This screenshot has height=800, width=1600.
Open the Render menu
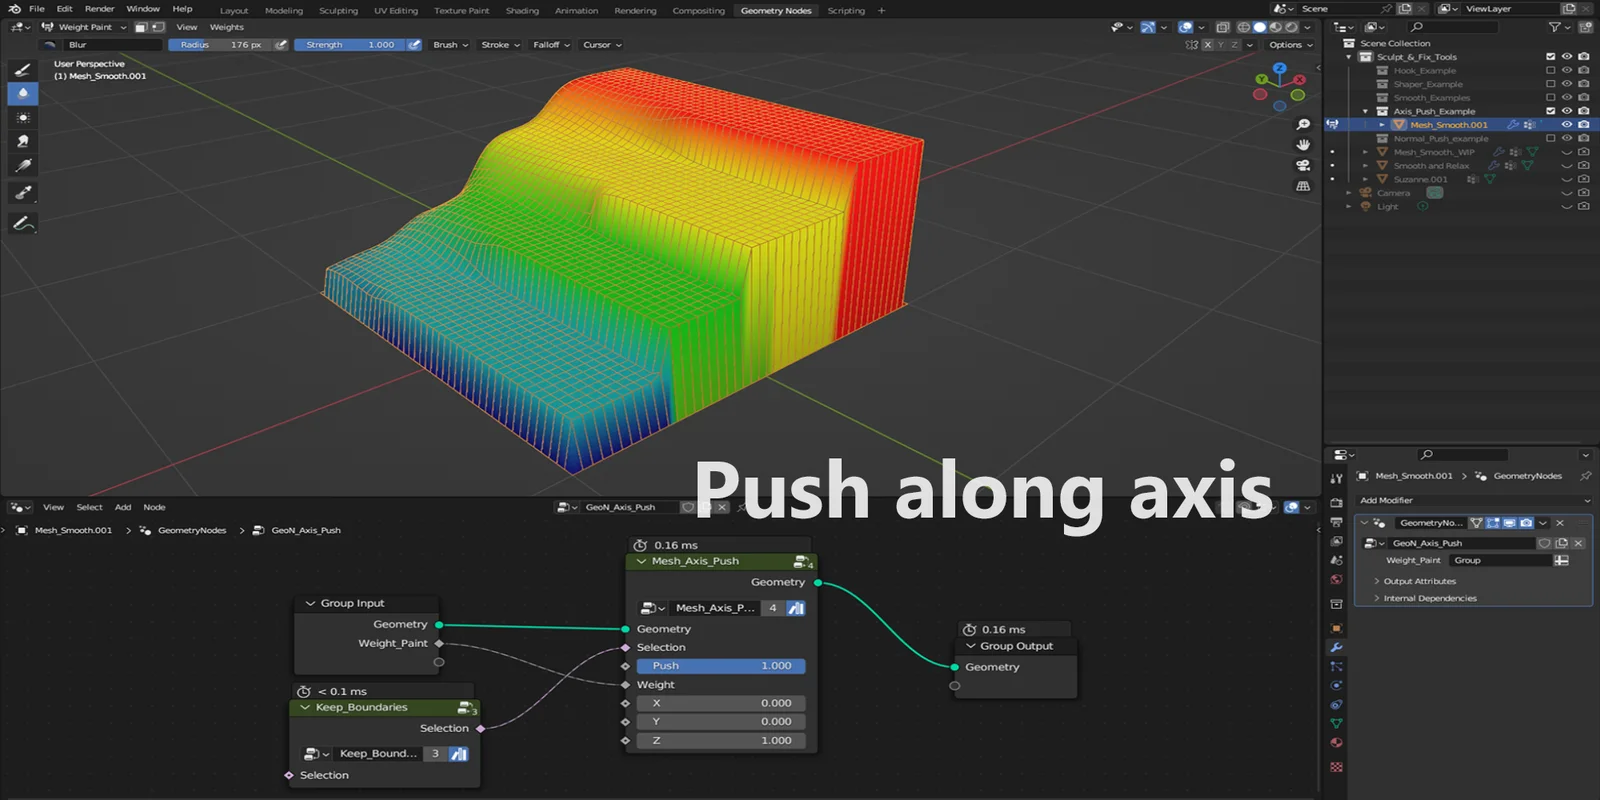[99, 9]
